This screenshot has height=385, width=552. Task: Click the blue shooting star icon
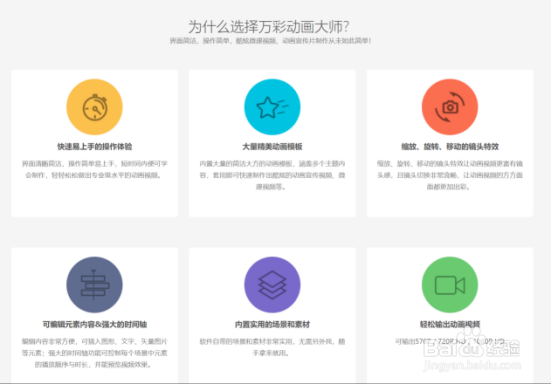pyautogui.click(x=272, y=107)
